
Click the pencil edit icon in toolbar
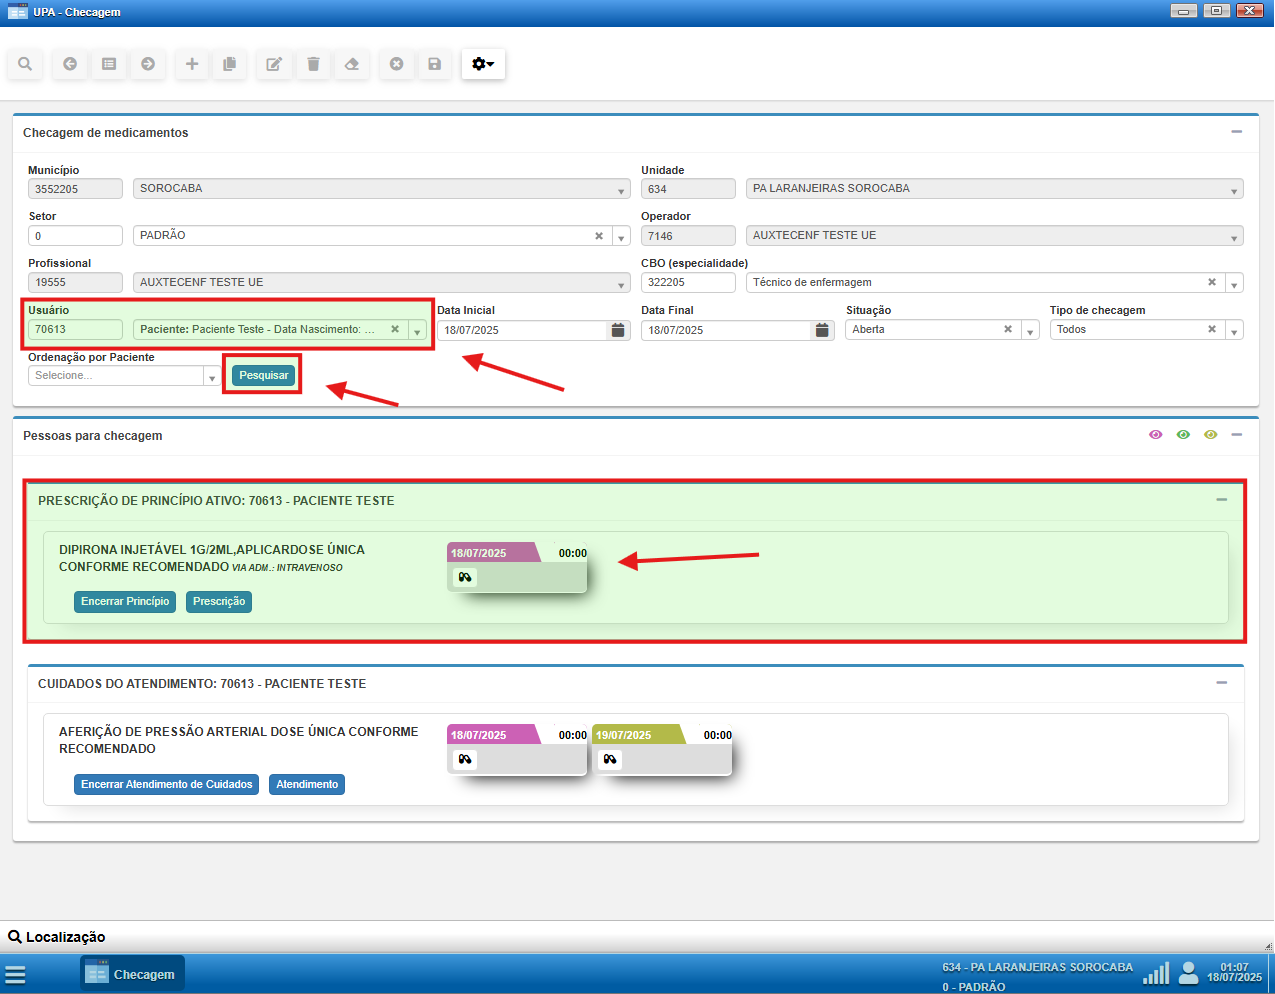pyautogui.click(x=273, y=64)
